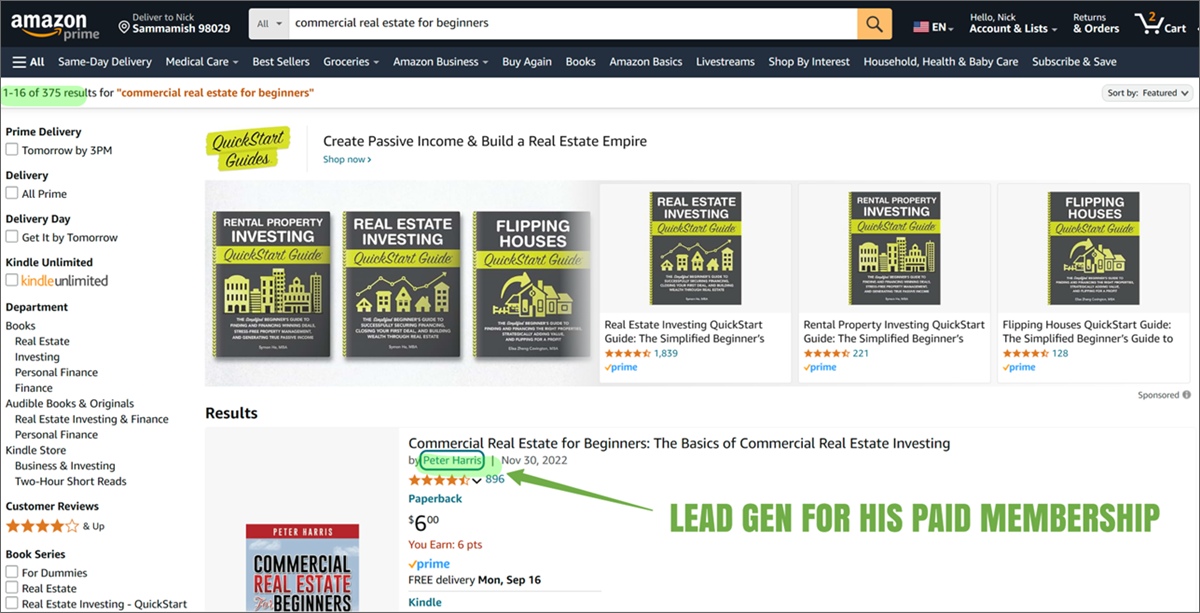Check Get It by Tomorrow box
1200x613 pixels.
pos(12,237)
